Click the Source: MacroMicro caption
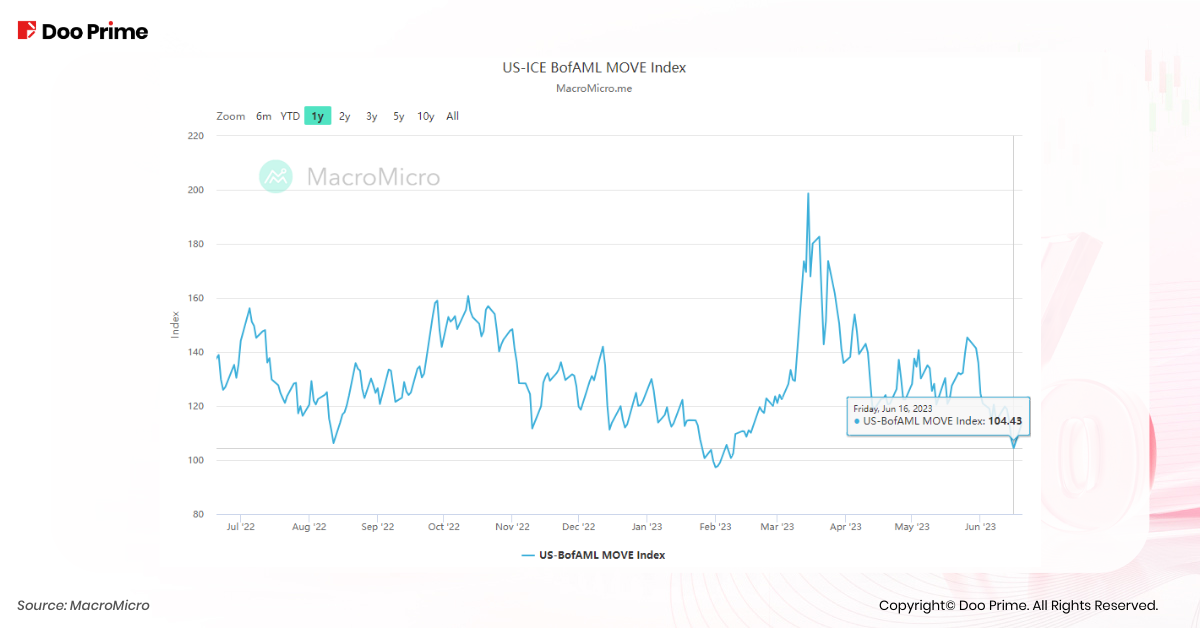The image size is (1200, 628). click(x=83, y=605)
